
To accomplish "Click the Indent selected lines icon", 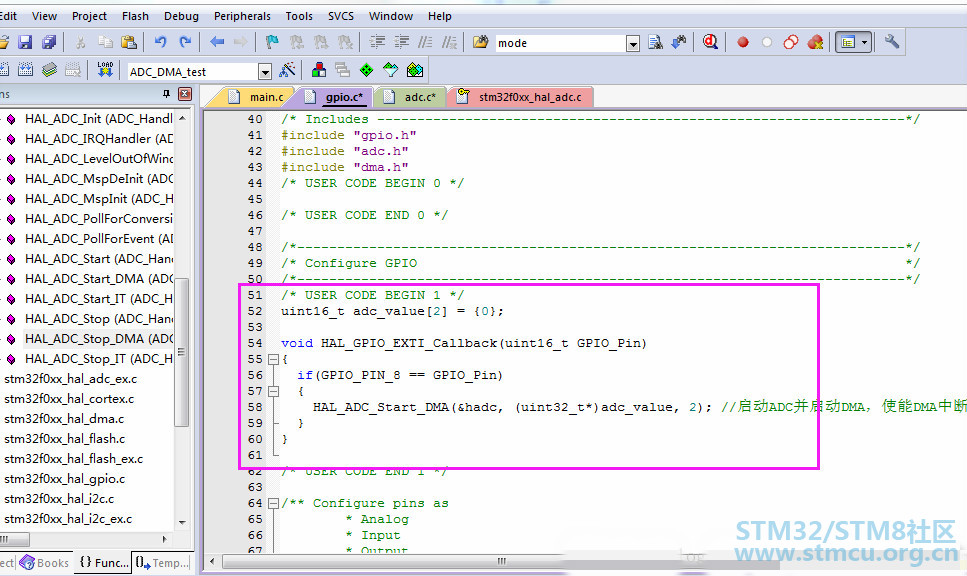I will pos(377,42).
